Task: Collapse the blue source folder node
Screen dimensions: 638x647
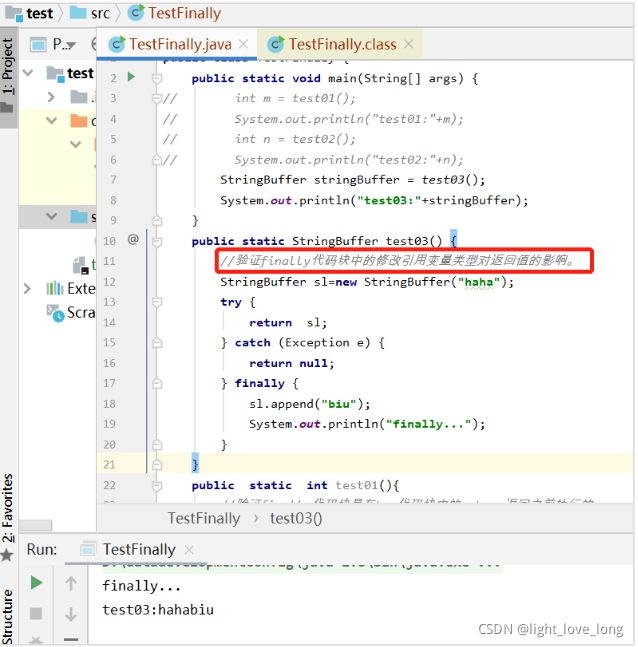Action: [51, 216]
